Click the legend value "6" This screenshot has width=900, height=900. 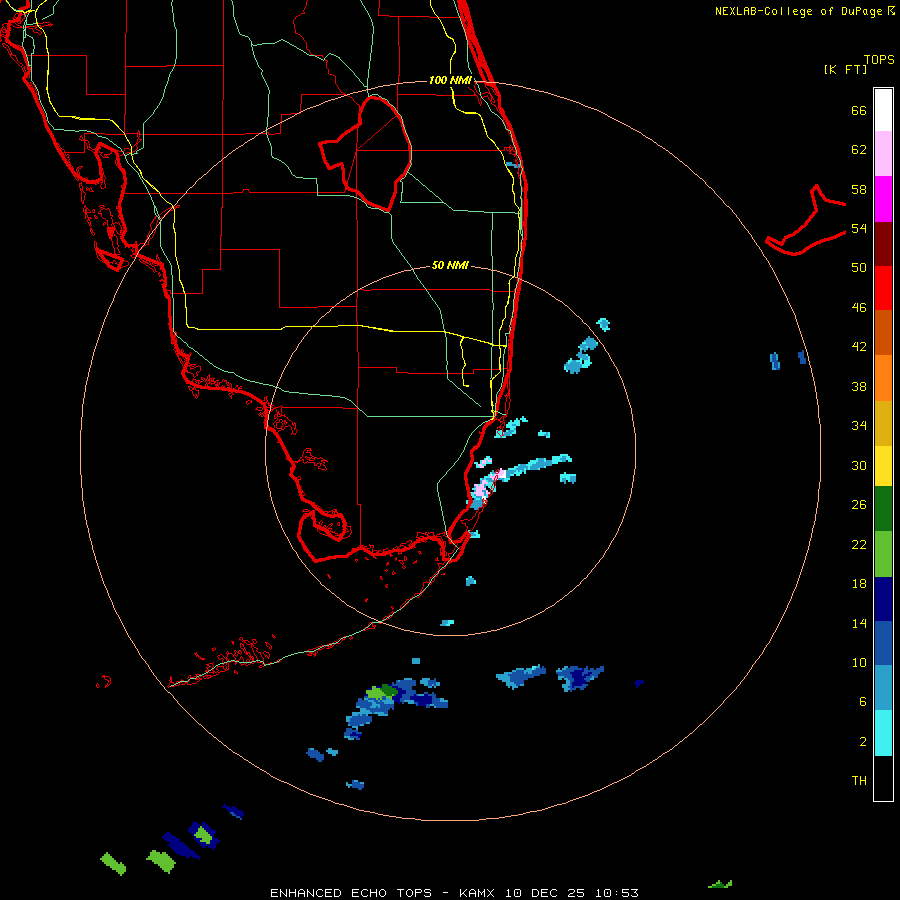863,702
